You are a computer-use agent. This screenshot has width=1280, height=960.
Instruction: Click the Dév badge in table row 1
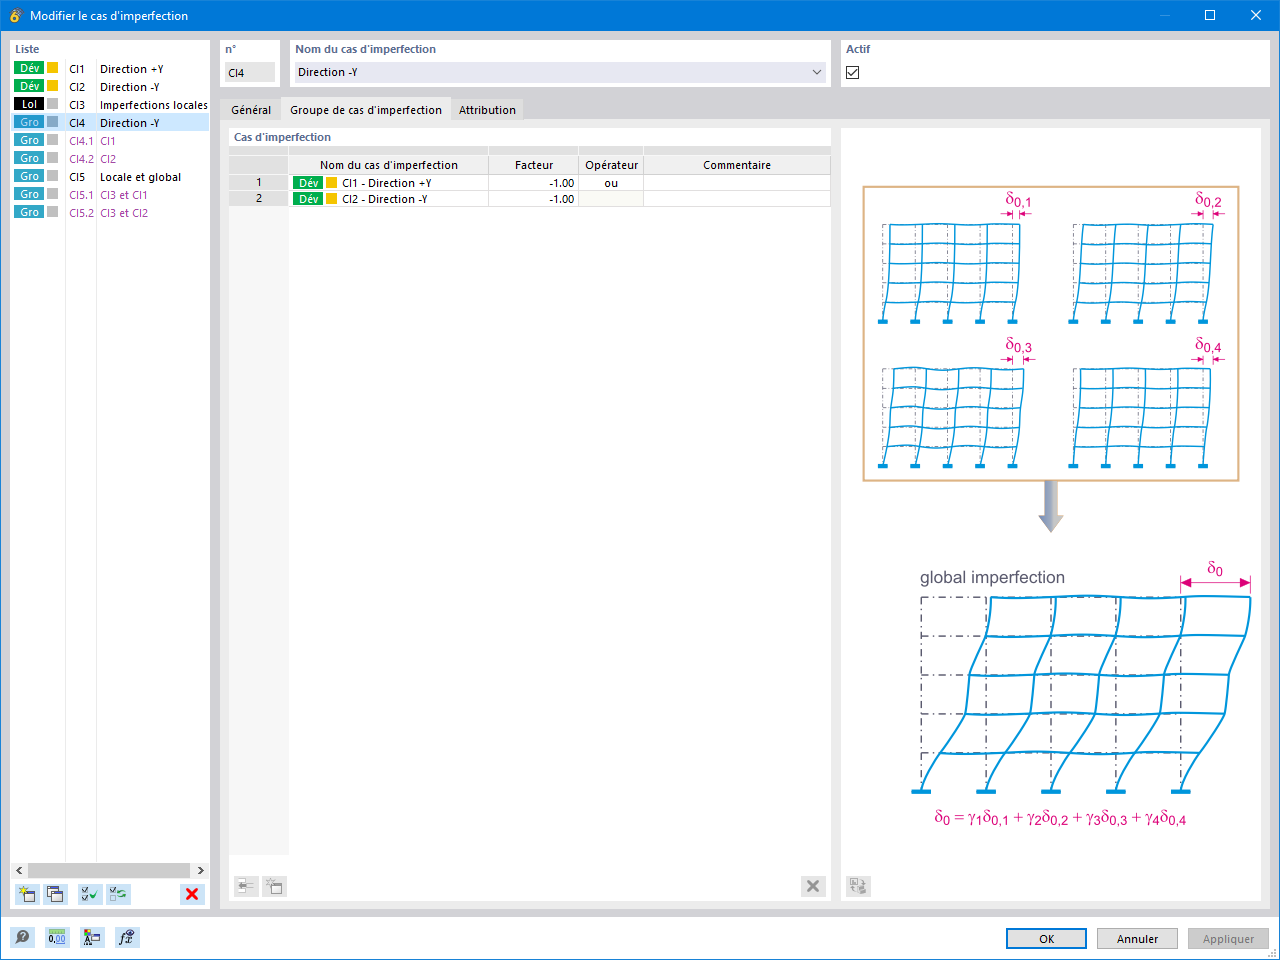(308, 183)
